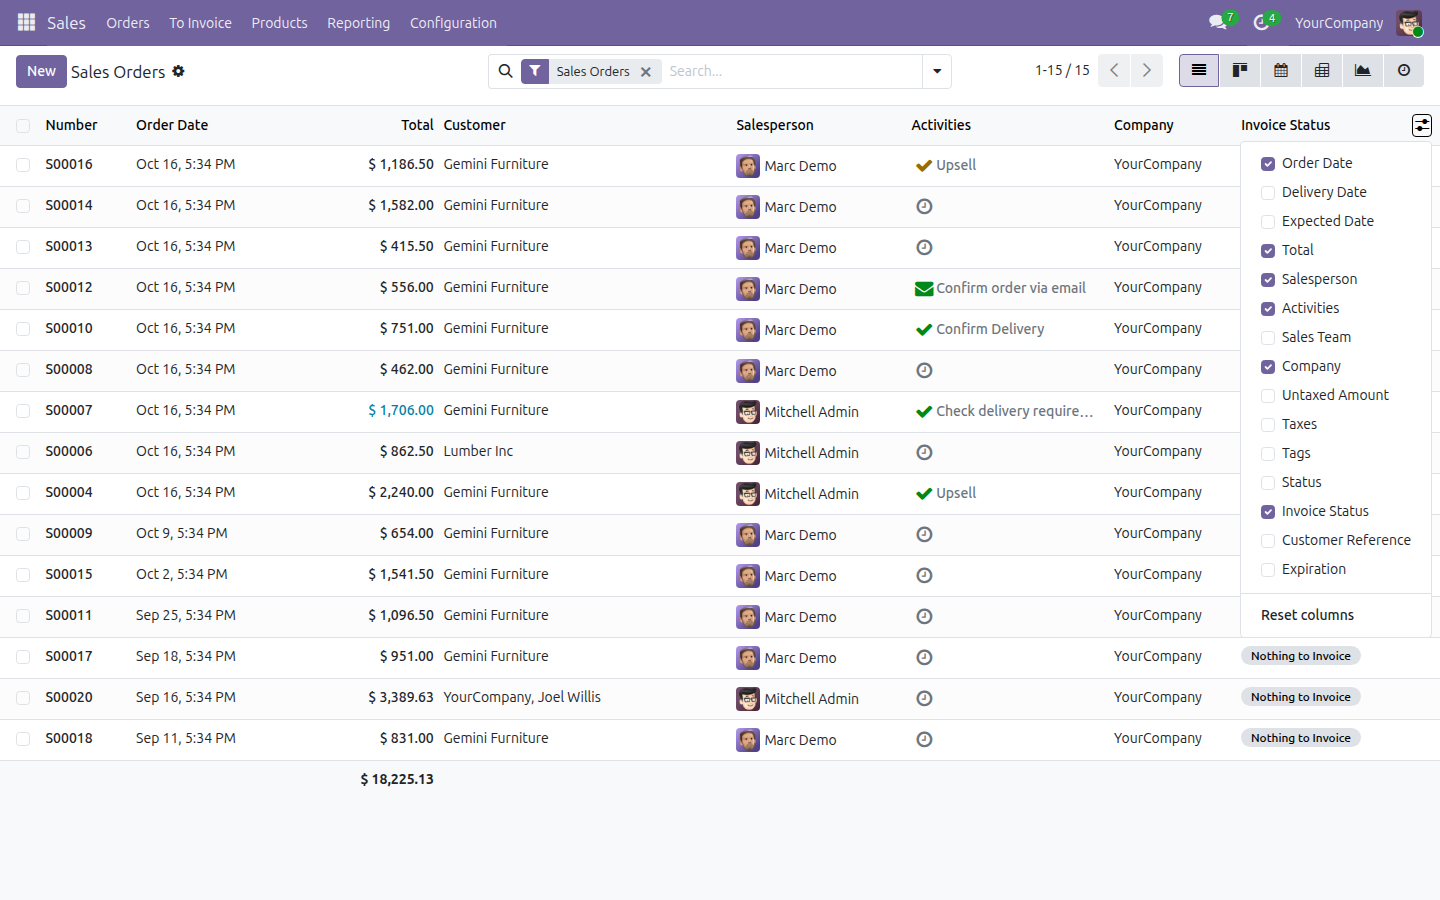
Task: Switch to kanban view
Action: [1240, 71]
